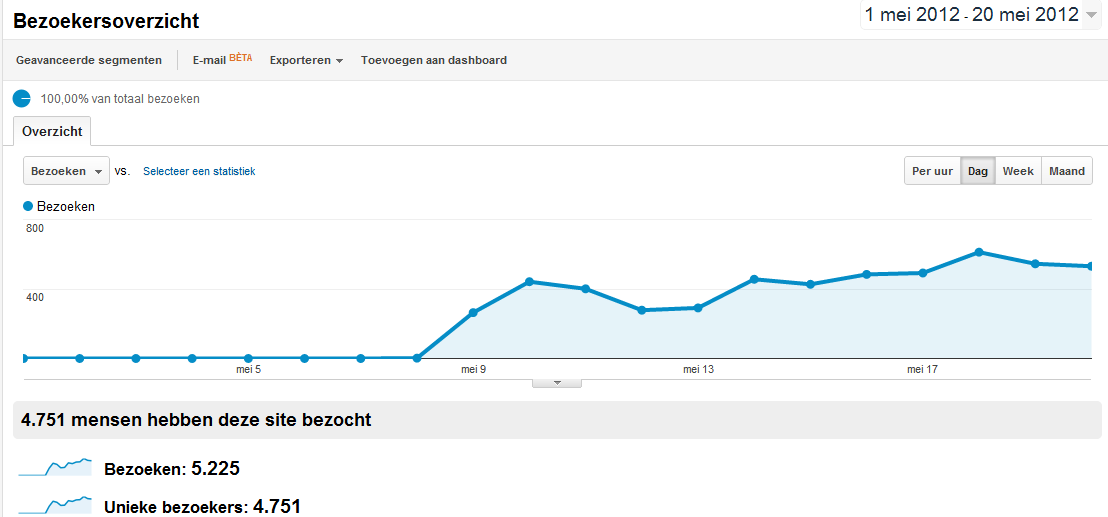Click the chart's highest data point
1108x517 pixels.
(x=979, y=252)
